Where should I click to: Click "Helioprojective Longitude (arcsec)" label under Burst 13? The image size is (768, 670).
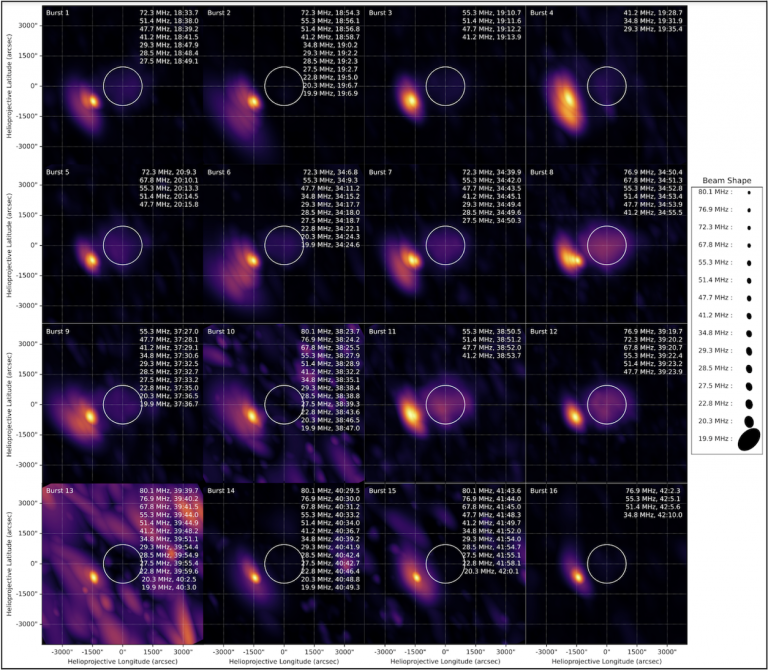click(x=122, y=662)
